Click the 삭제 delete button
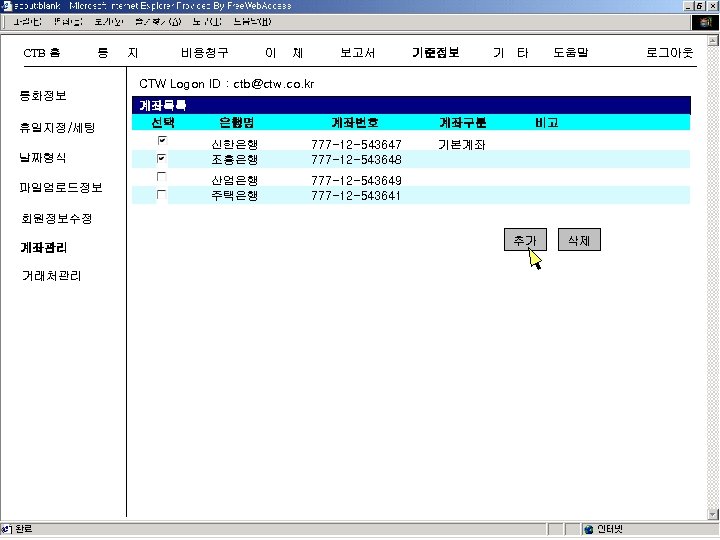 (579, 240)
